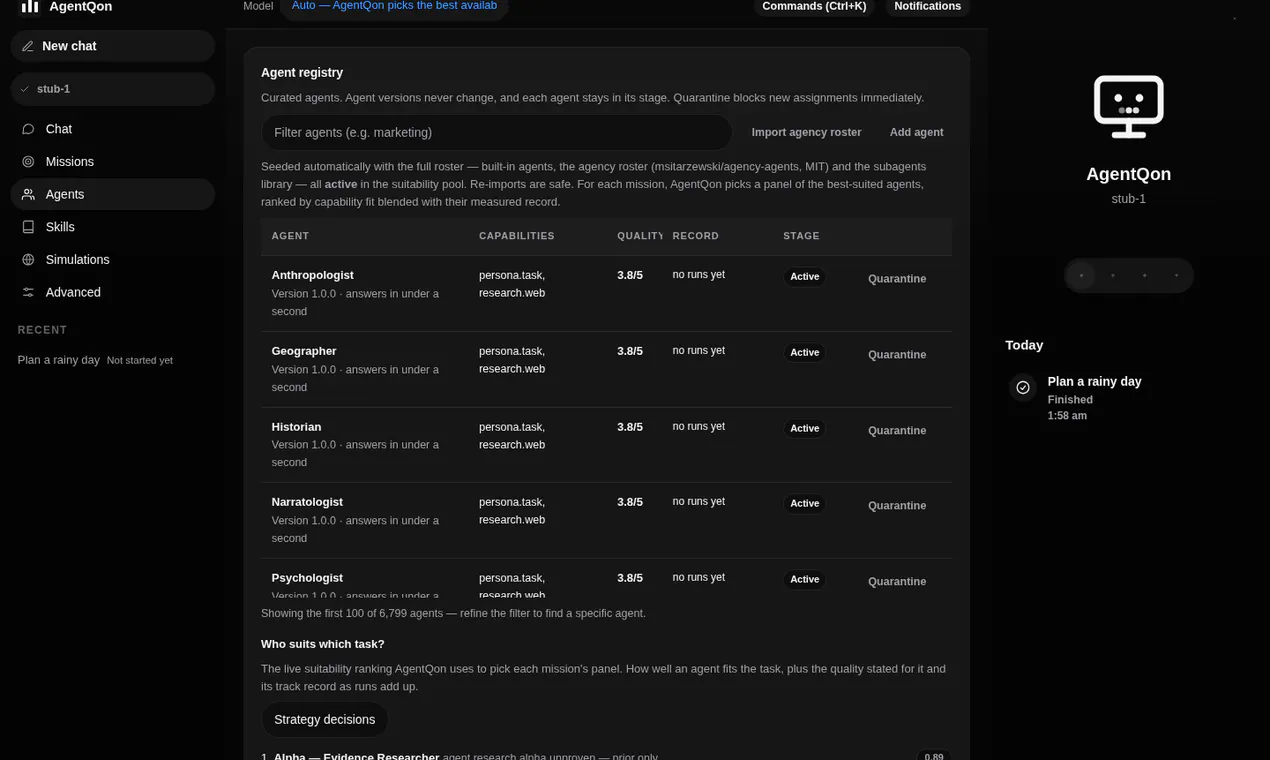Select the Anthropologist agent name

[312, 275]
